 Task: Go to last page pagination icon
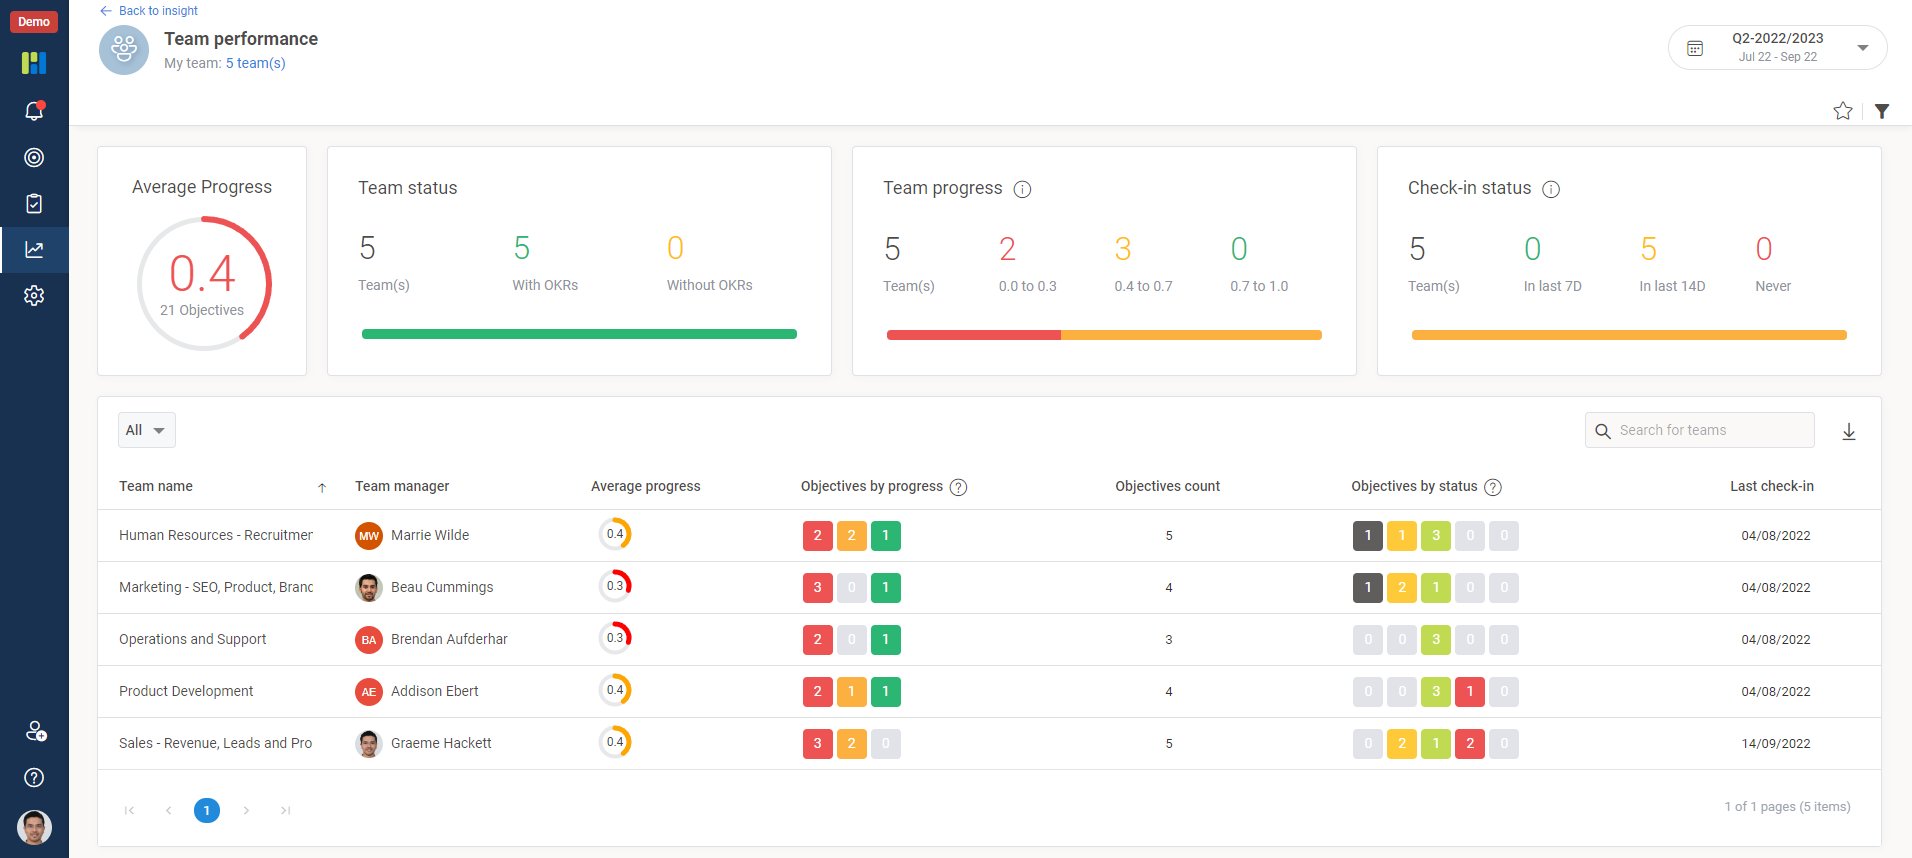tap(285, 810)
